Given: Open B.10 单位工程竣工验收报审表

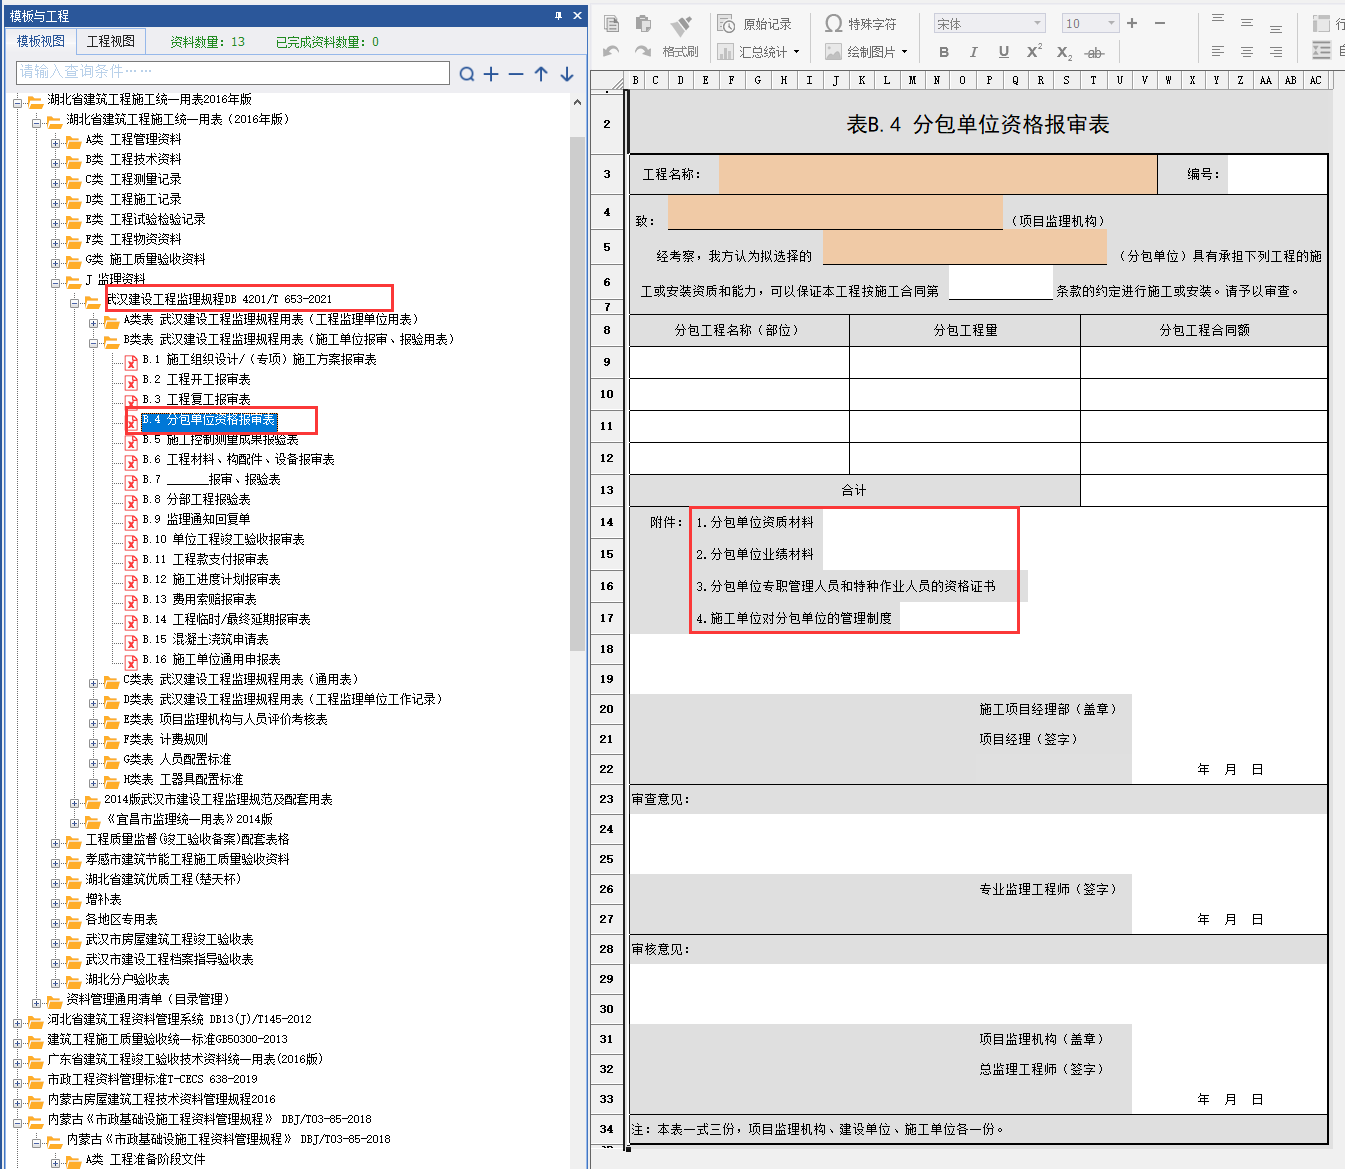Looking at the screenshot, I should pos(223,540).
